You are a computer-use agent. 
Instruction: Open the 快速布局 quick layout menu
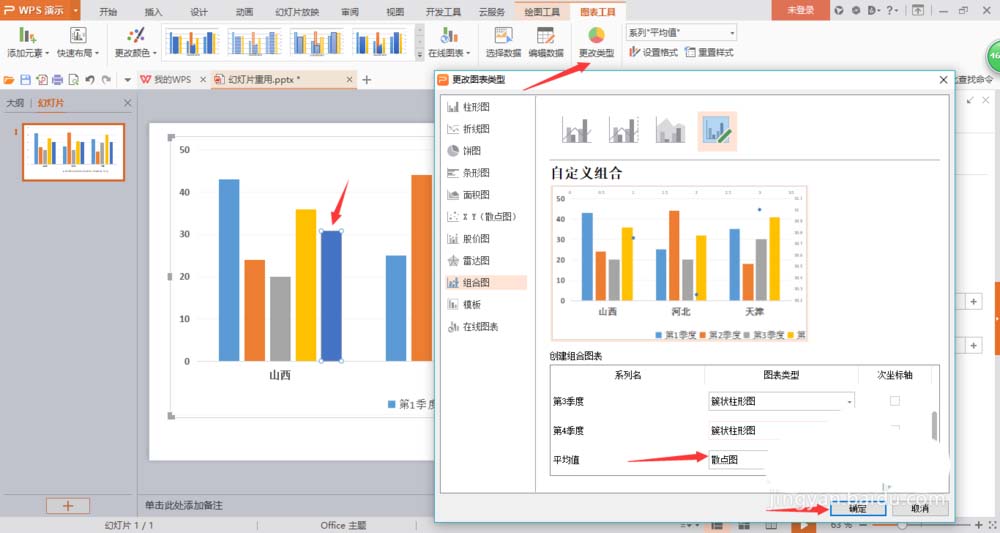click(78, 43)
